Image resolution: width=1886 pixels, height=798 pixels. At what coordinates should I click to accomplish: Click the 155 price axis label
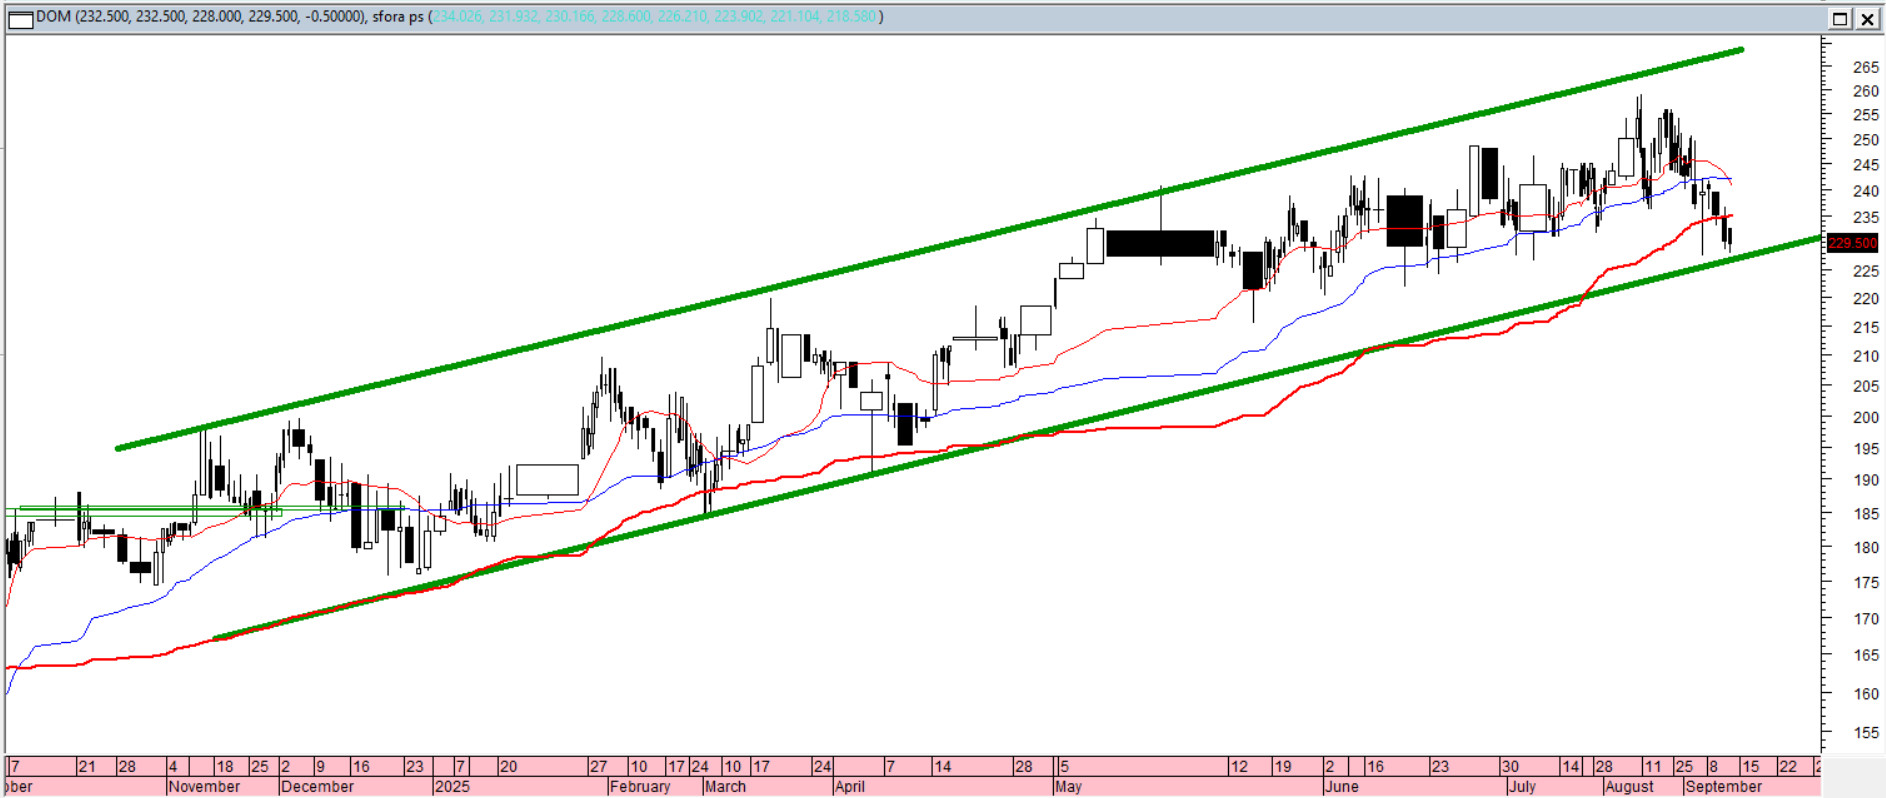[1865, 733]
